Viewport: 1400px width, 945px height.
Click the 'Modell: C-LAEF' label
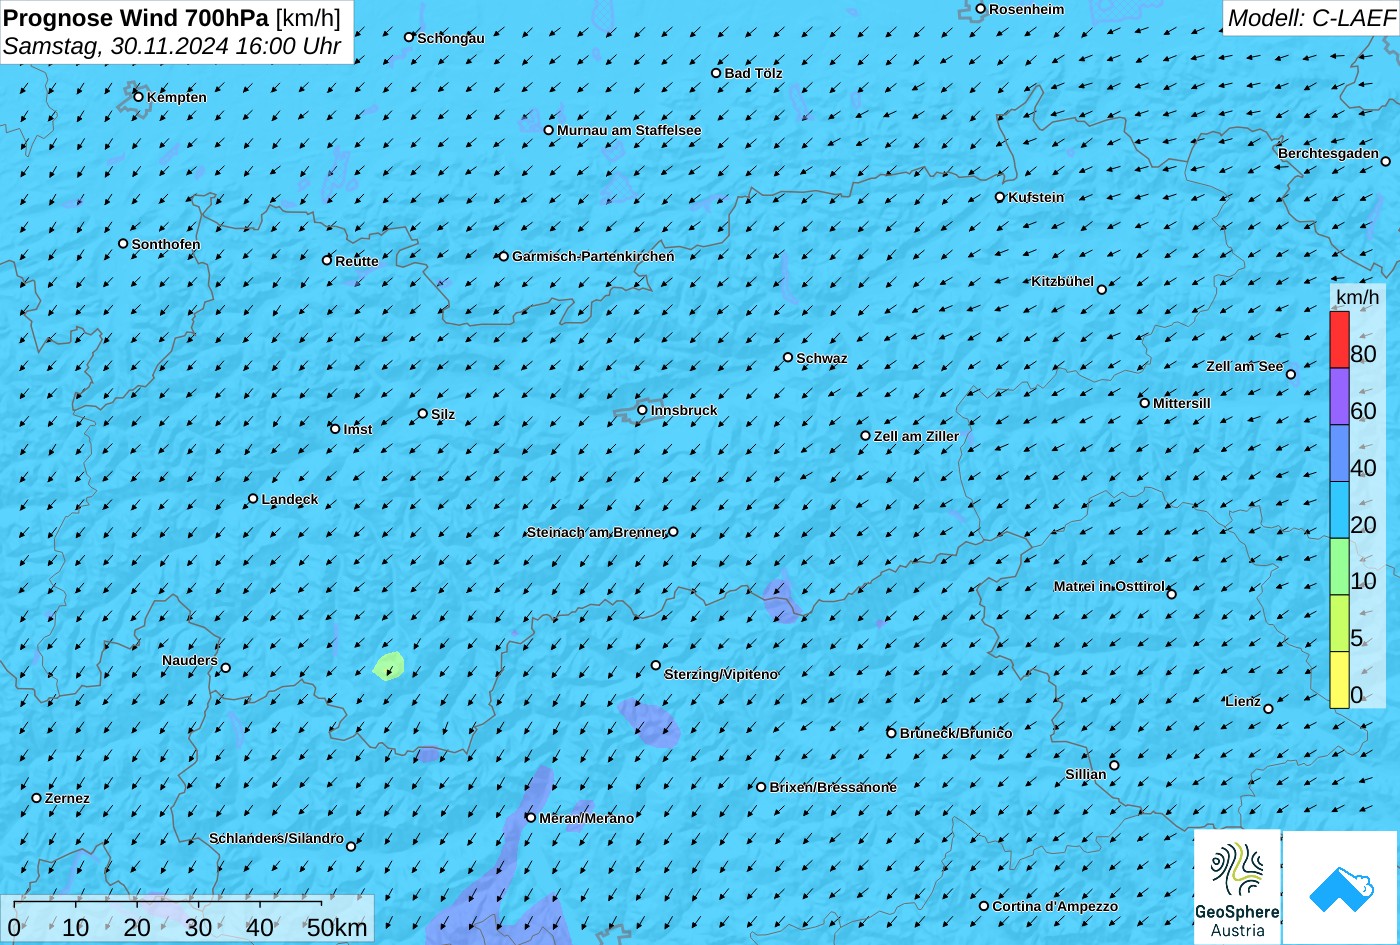(1310, 18)
